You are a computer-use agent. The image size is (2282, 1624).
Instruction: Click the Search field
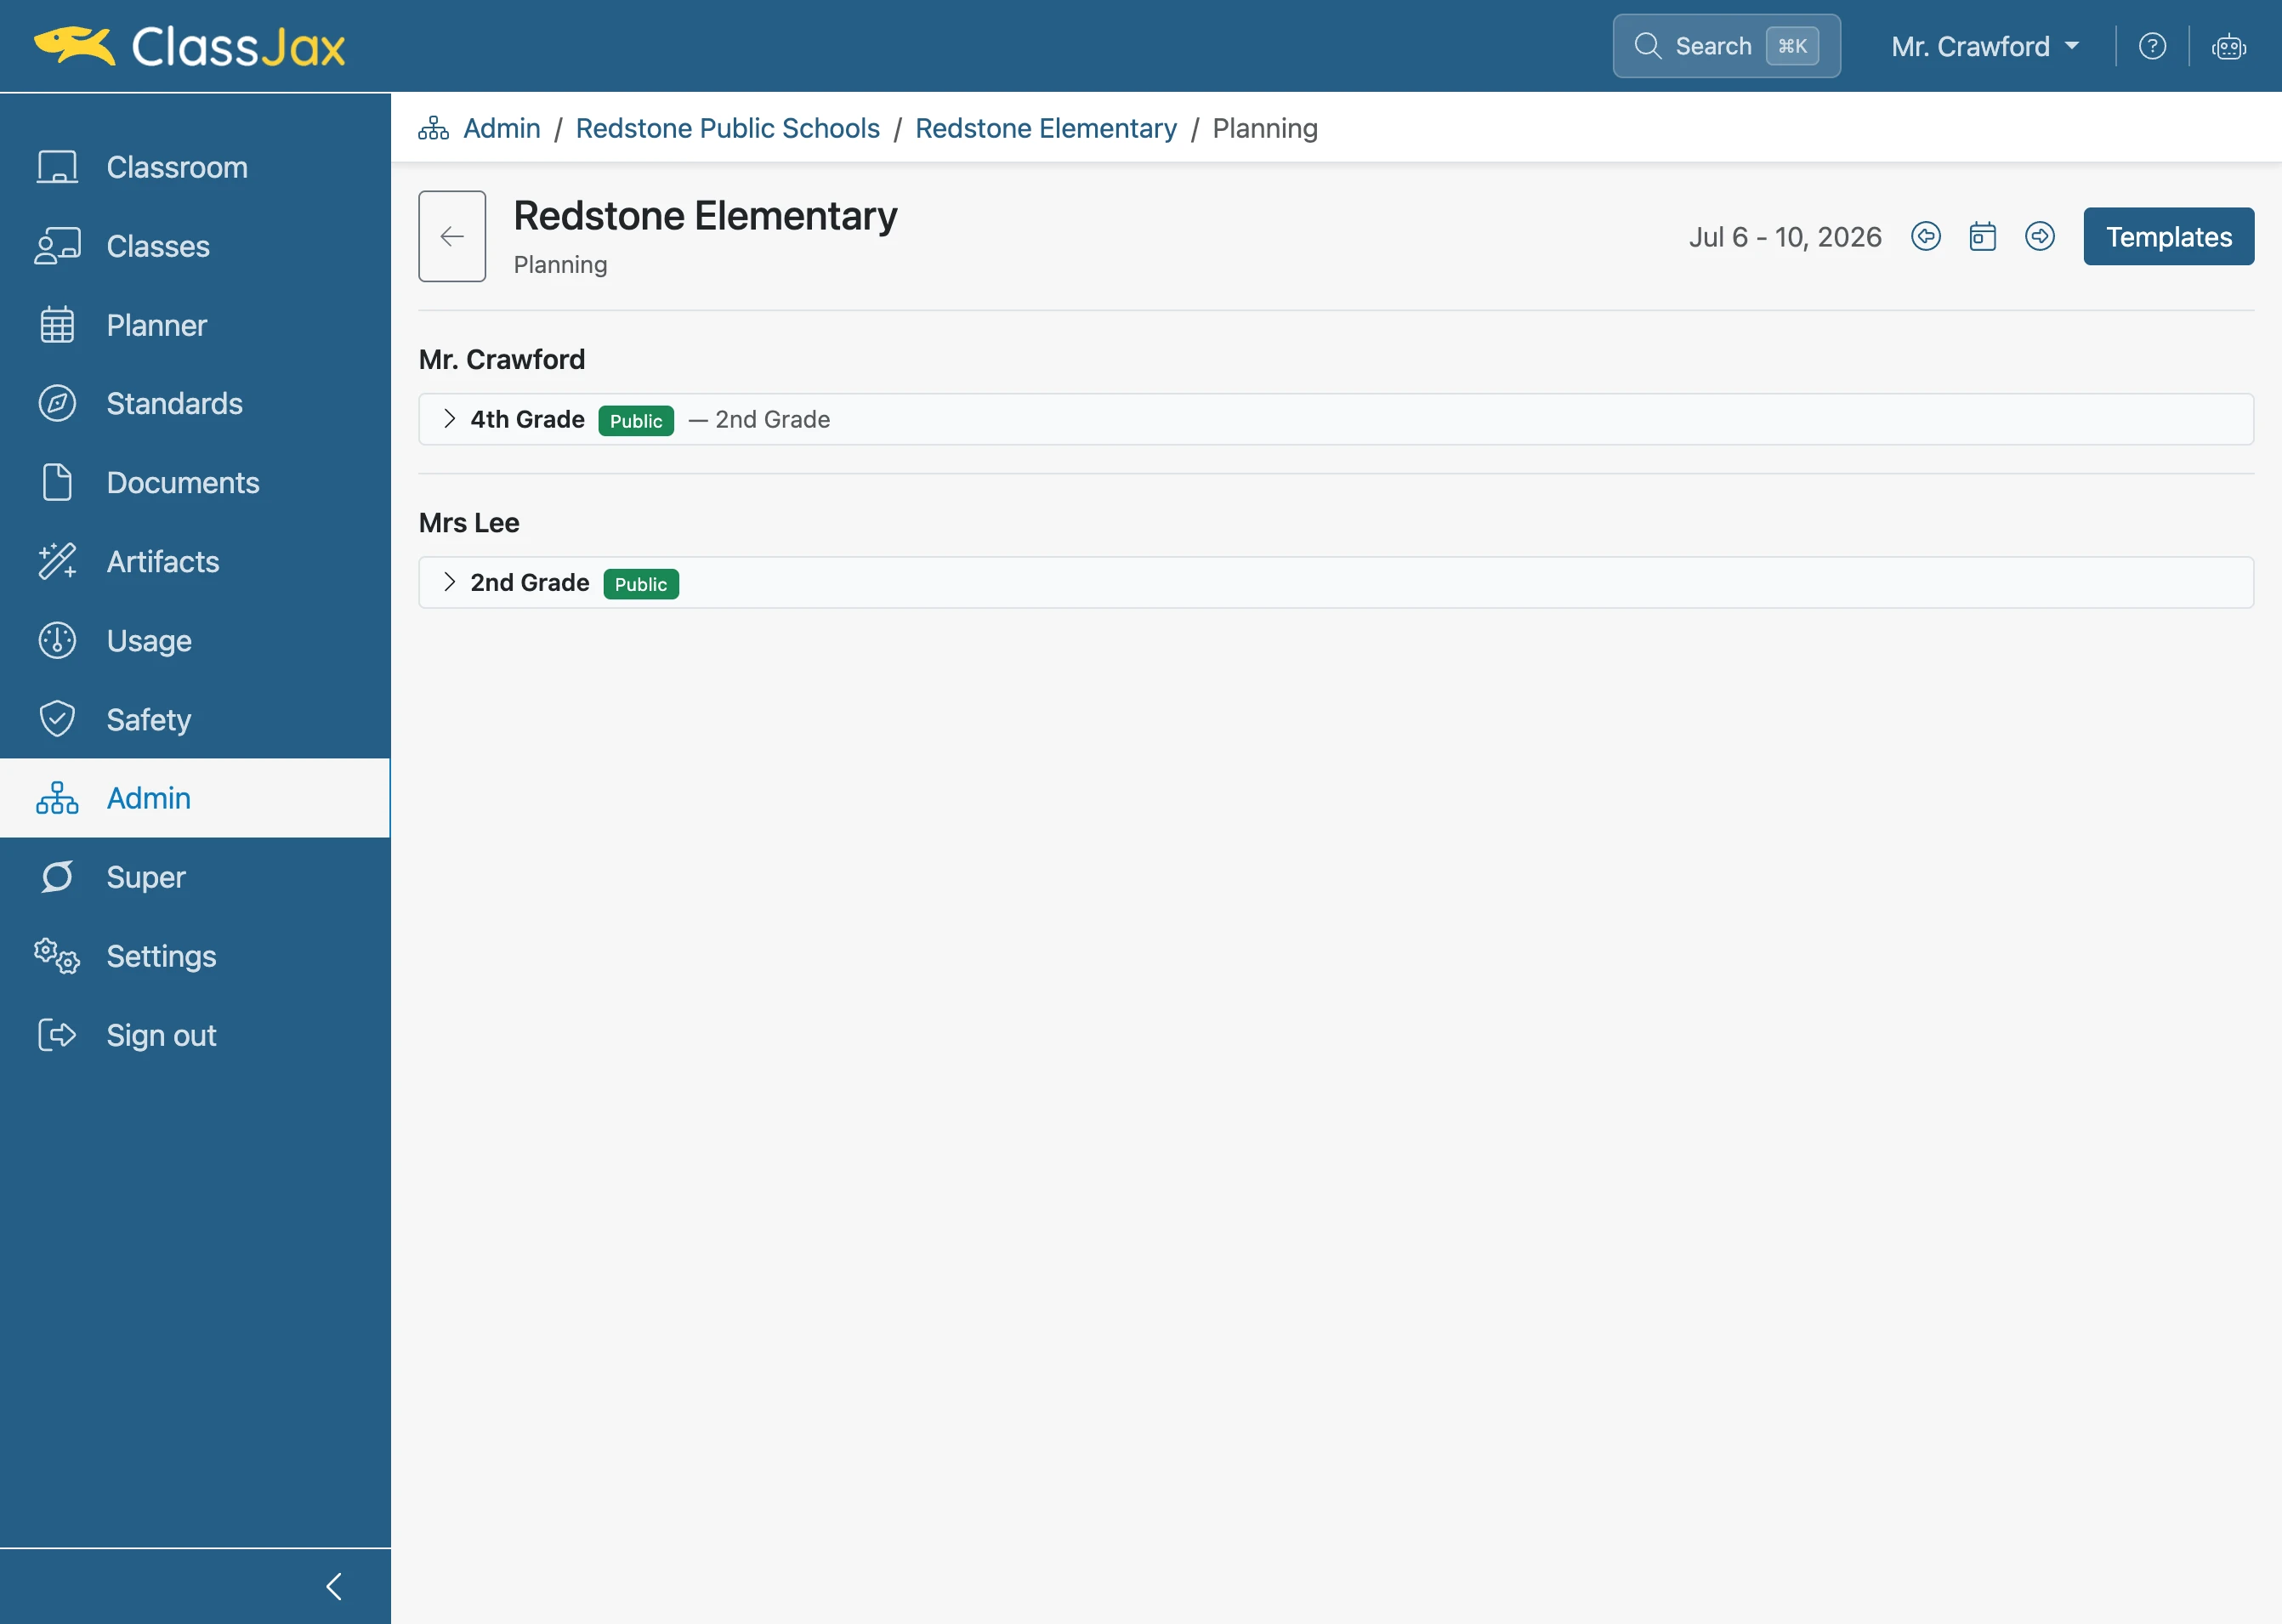coord(1726,46)
